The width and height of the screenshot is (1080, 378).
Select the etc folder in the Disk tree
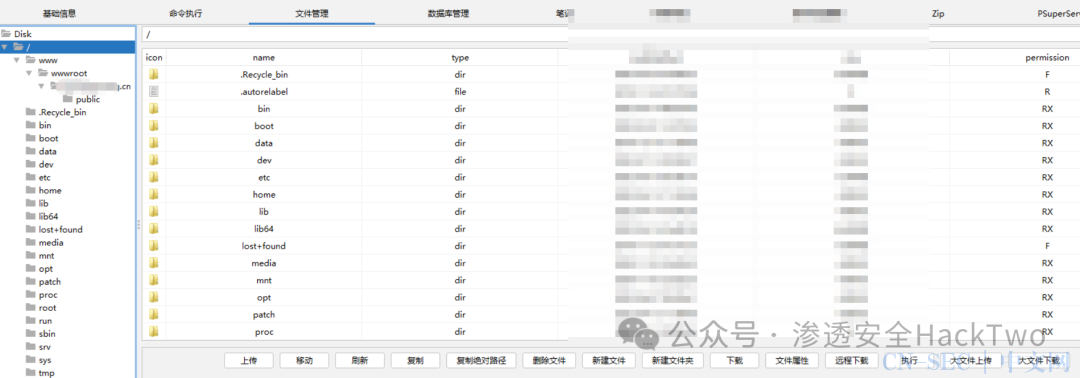click(45, 178)
